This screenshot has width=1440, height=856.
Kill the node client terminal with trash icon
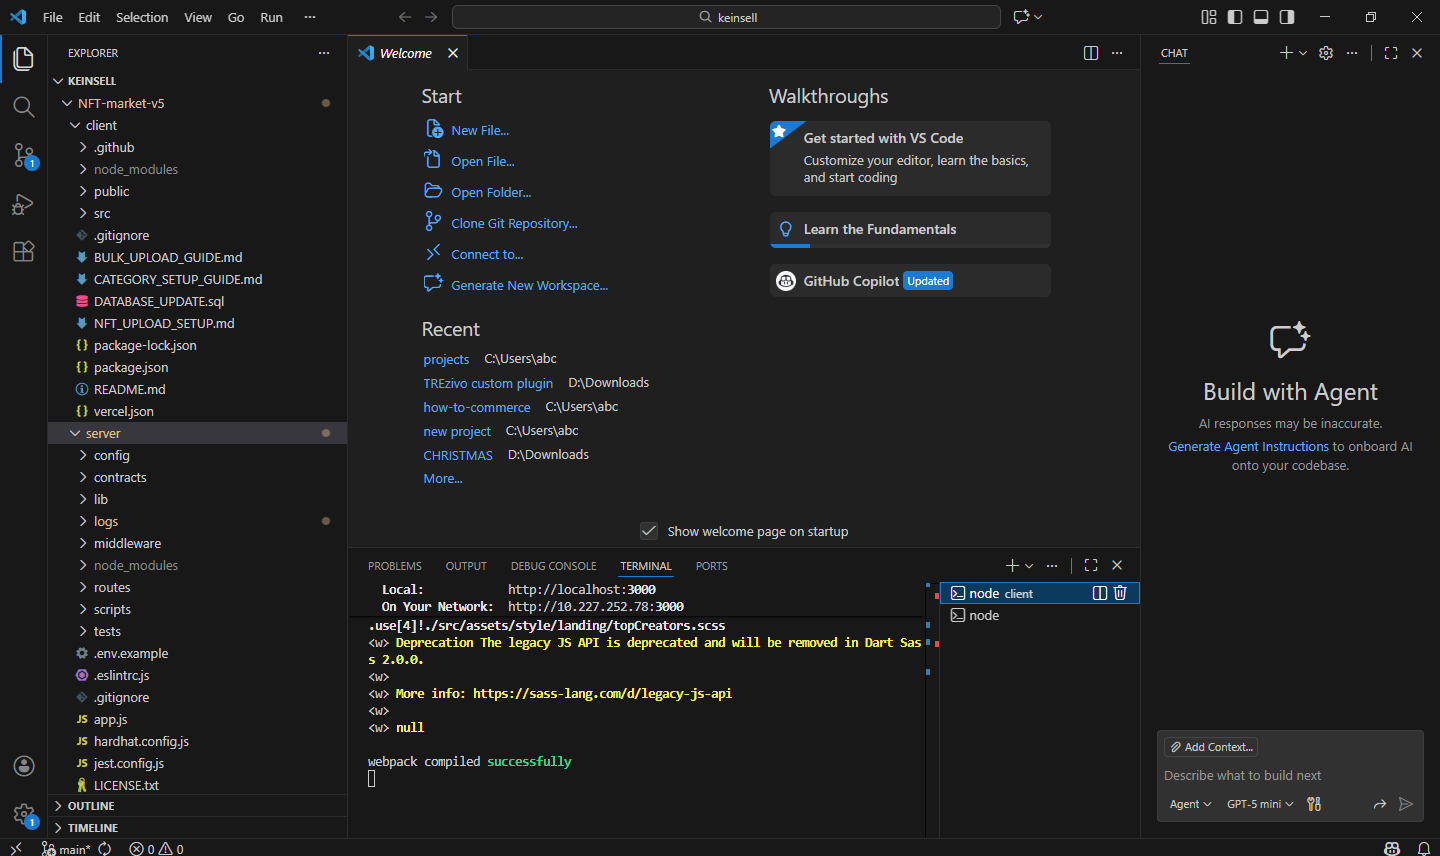pos(1120,593)
